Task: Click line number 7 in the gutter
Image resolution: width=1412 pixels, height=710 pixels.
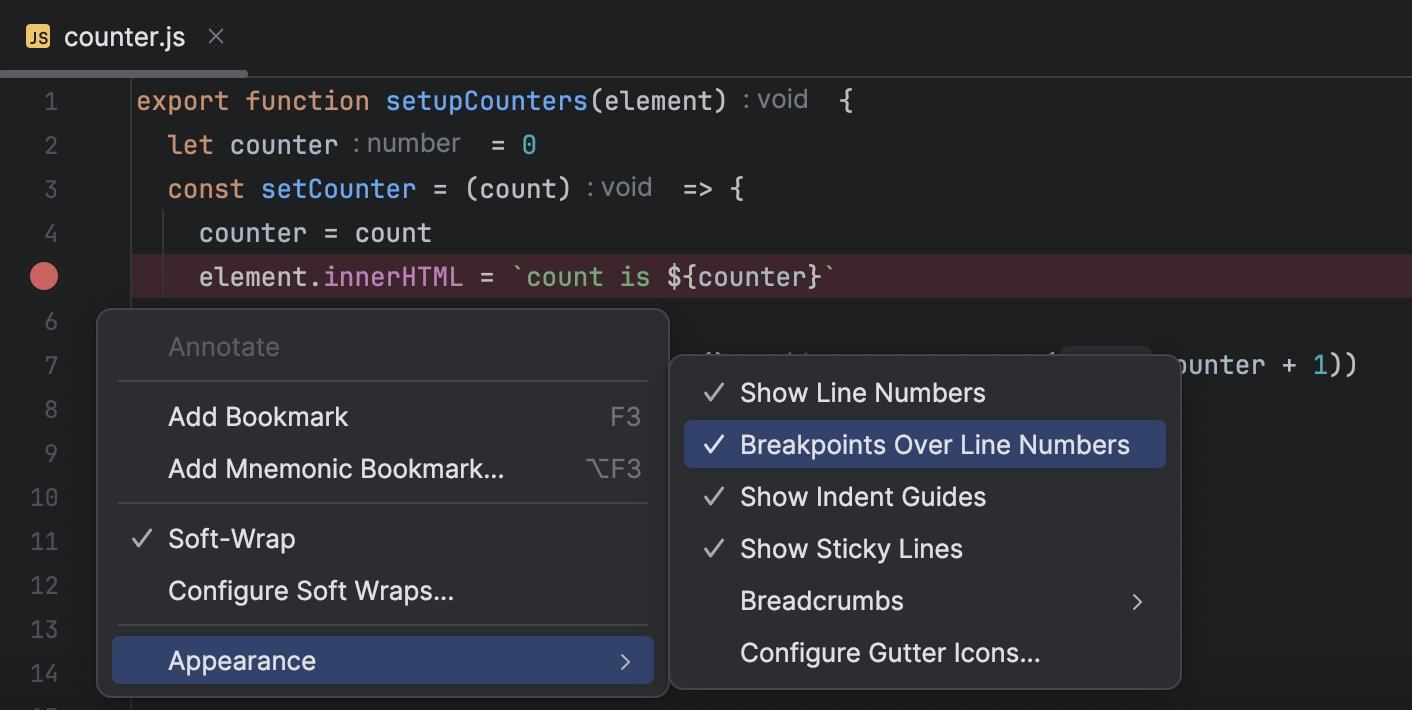Action: pos(51,365)
